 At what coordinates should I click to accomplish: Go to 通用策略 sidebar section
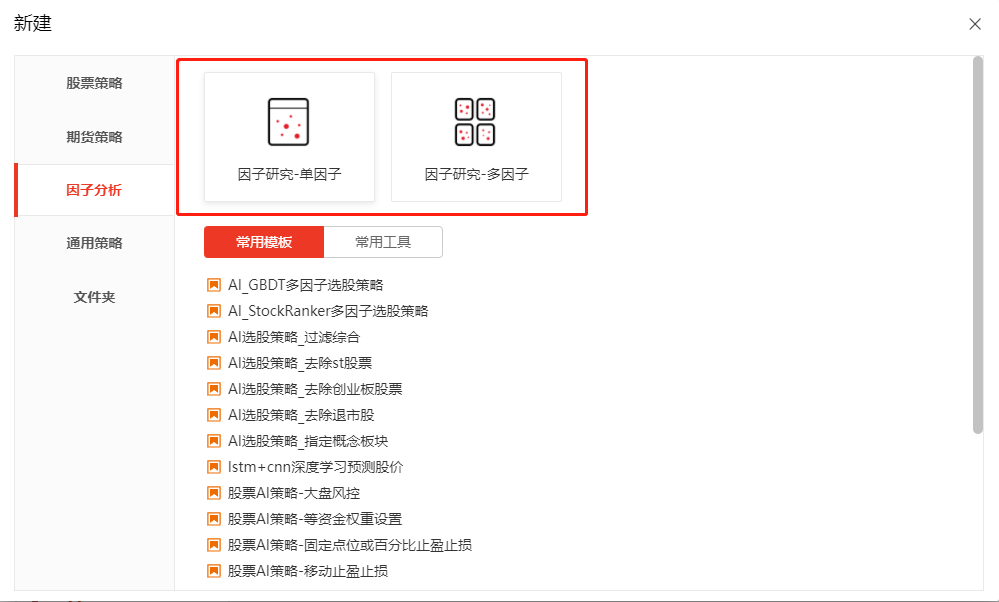94,243
